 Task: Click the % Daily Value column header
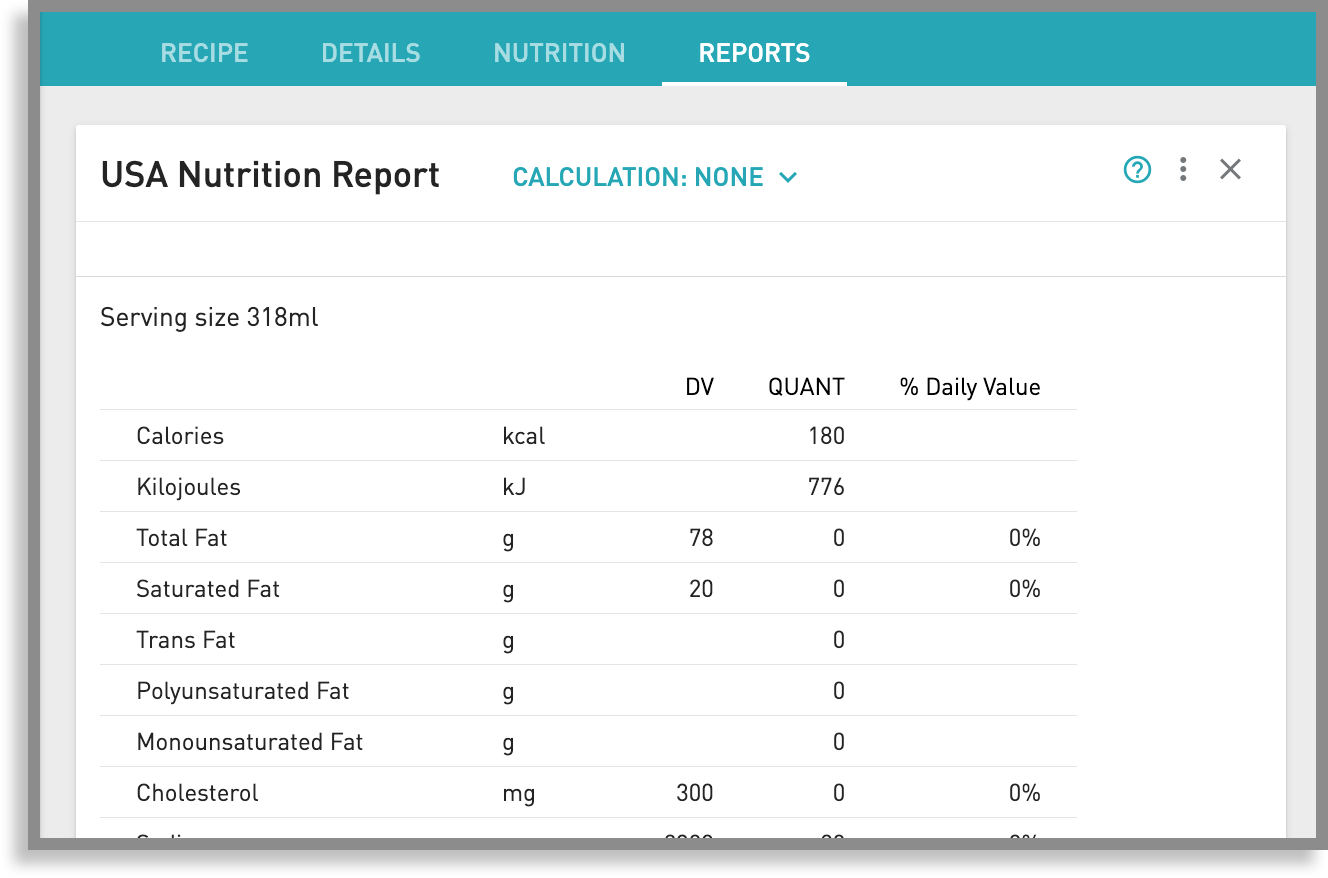click(x=968, y=386)
